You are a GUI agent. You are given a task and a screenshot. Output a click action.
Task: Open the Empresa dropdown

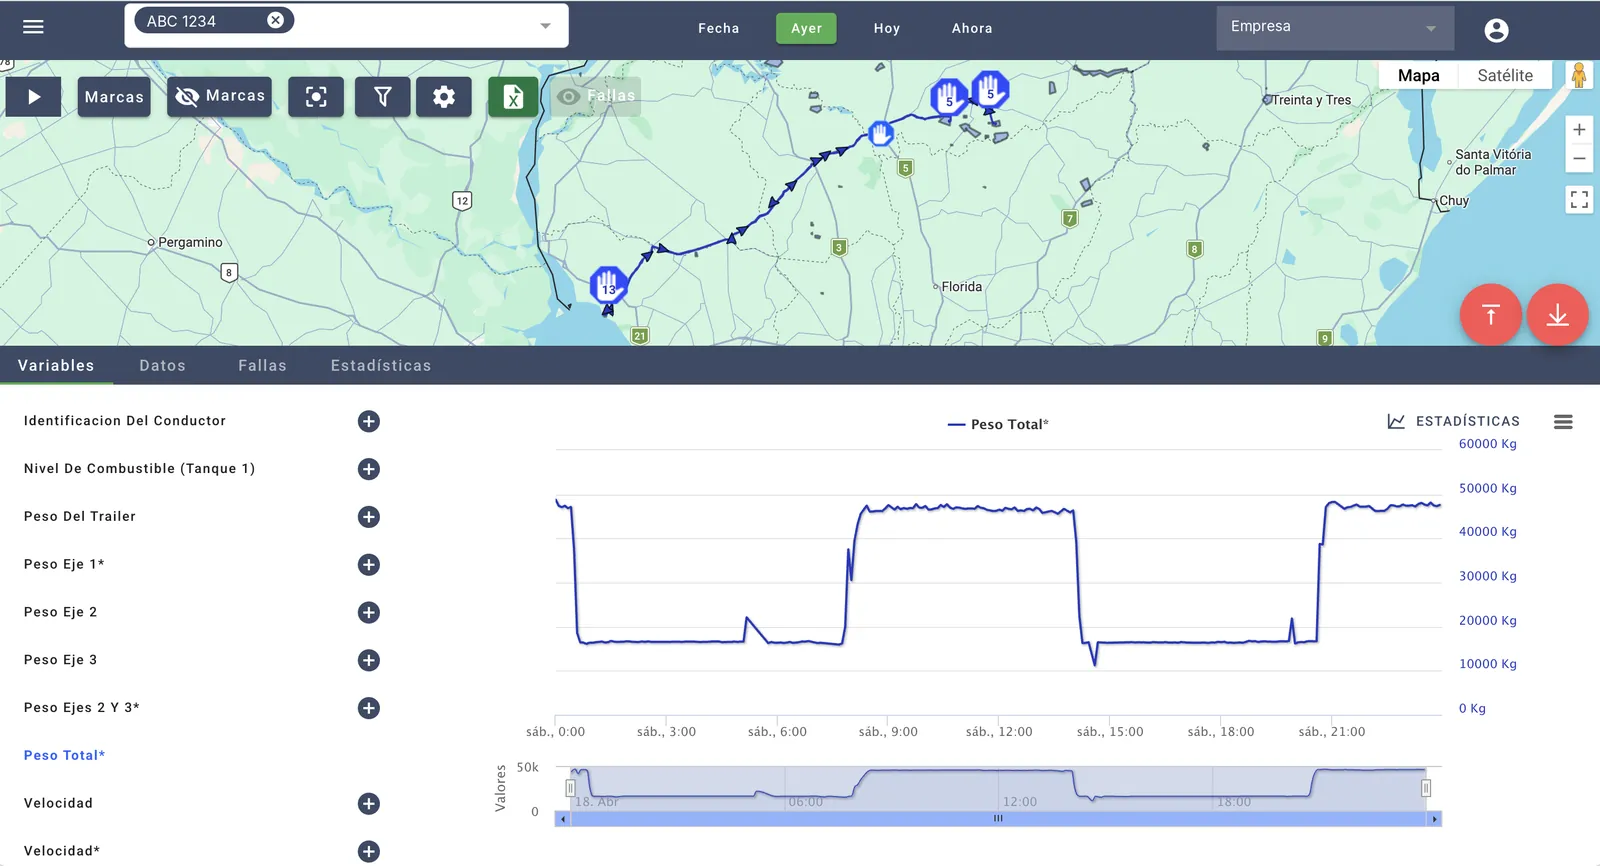click(x=1335, y=27)
